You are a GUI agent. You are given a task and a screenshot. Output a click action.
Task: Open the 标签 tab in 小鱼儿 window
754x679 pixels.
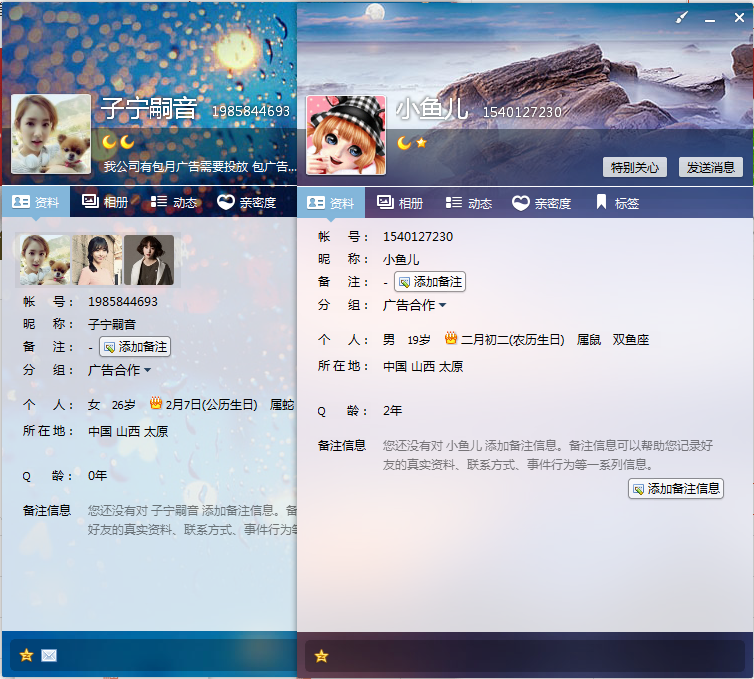pos(617,203)
